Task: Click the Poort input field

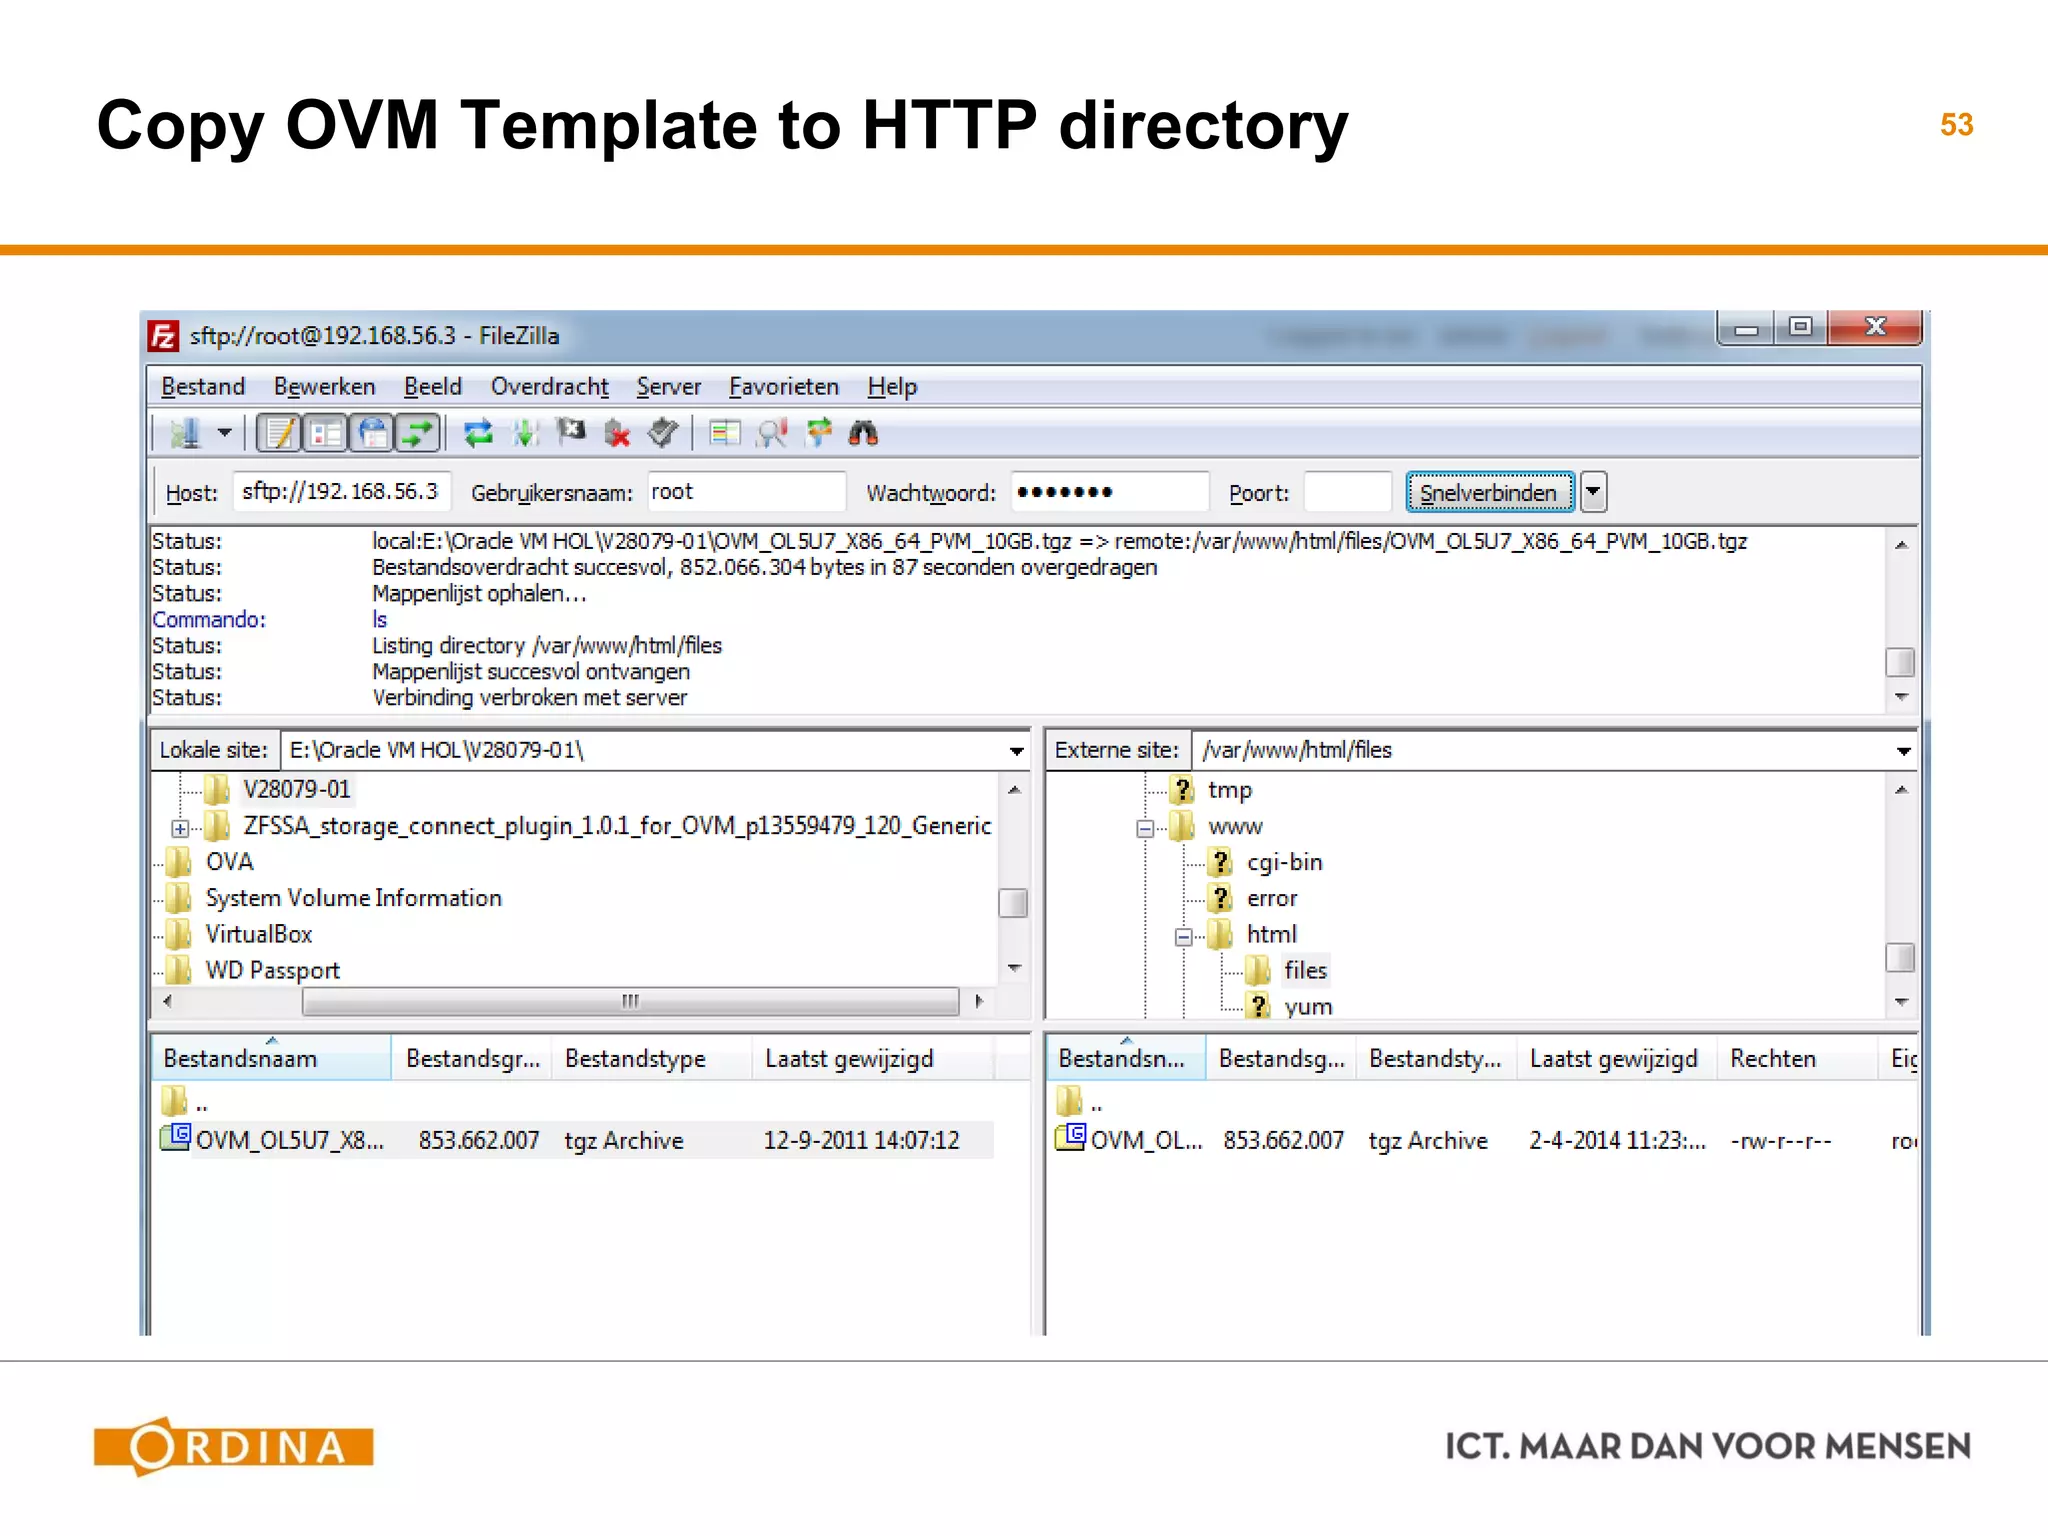Action: [1347, 492]
